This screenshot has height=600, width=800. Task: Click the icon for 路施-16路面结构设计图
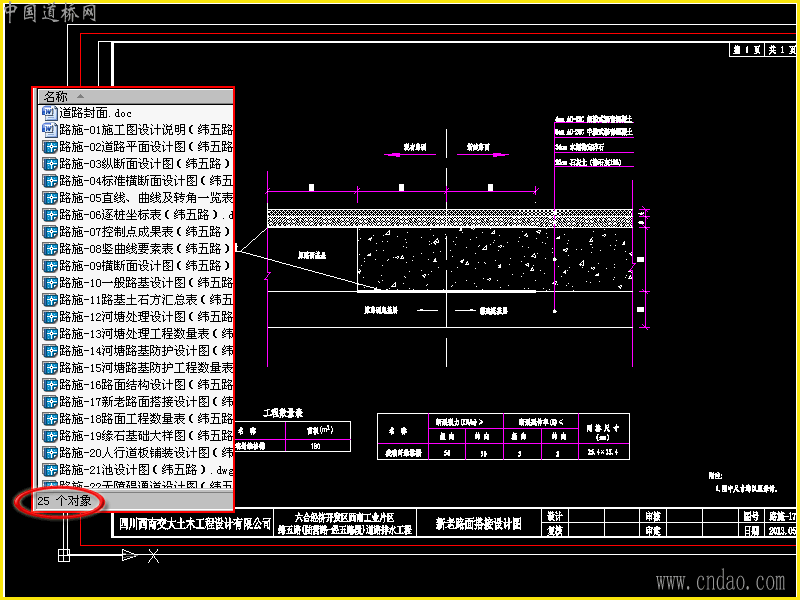pos(49,385)
